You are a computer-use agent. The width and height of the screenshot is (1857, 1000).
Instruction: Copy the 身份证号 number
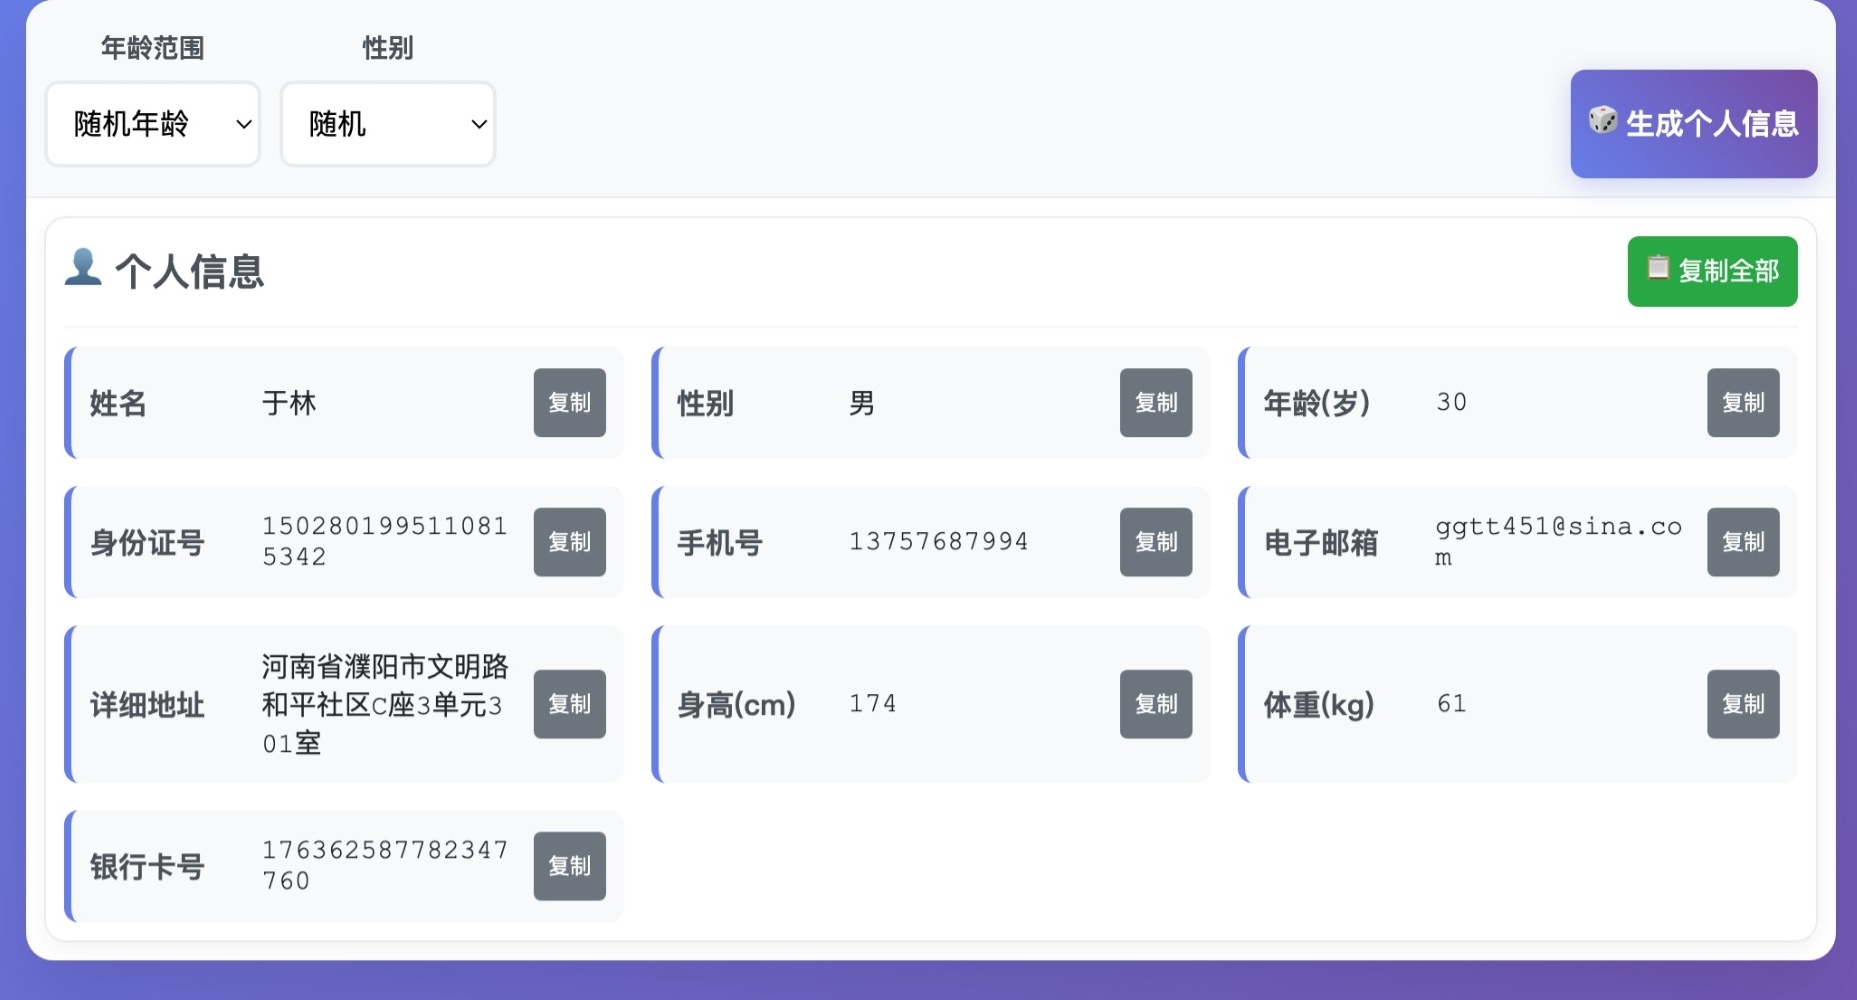point(569,542)
